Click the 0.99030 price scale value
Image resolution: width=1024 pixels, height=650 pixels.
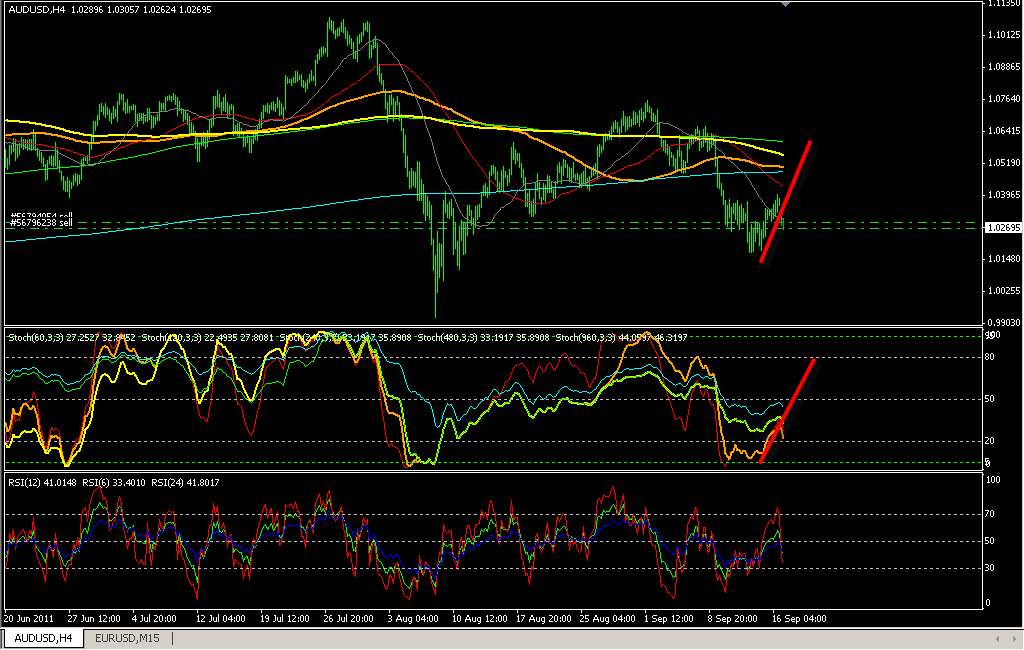click(1004, 323)
